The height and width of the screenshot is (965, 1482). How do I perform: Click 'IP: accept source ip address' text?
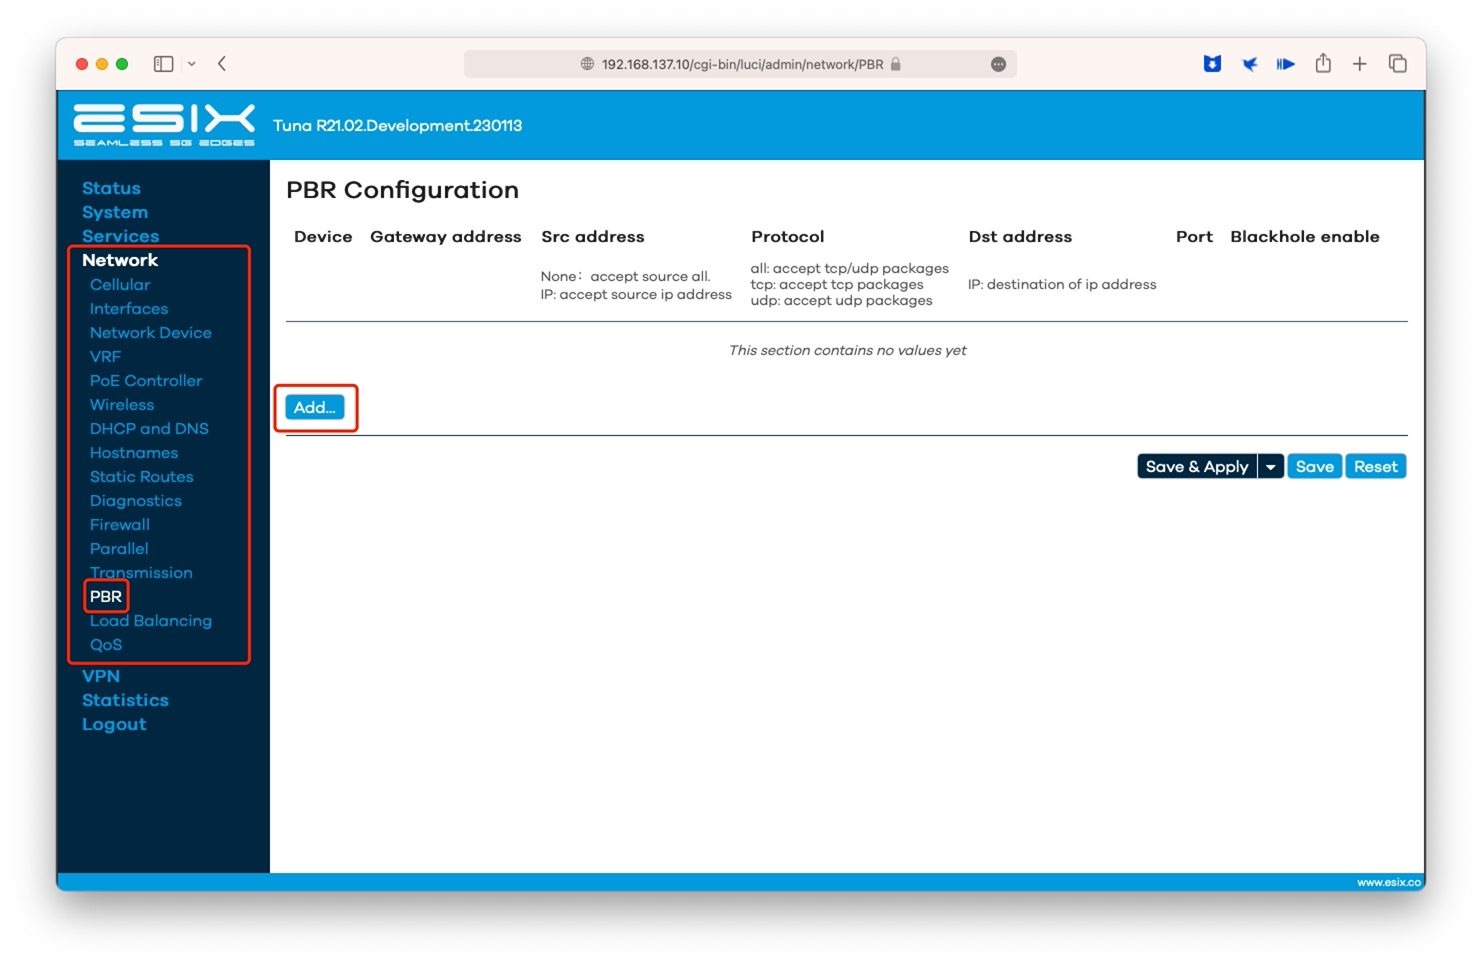pyautogui.click(x=636, y=295)
